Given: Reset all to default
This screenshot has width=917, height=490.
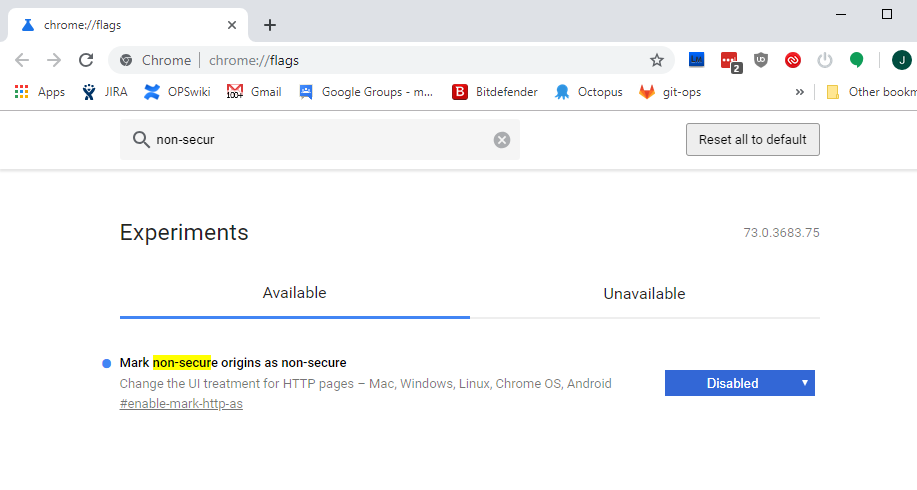Looking at the screenshot, I should click(x=753, y=140).
